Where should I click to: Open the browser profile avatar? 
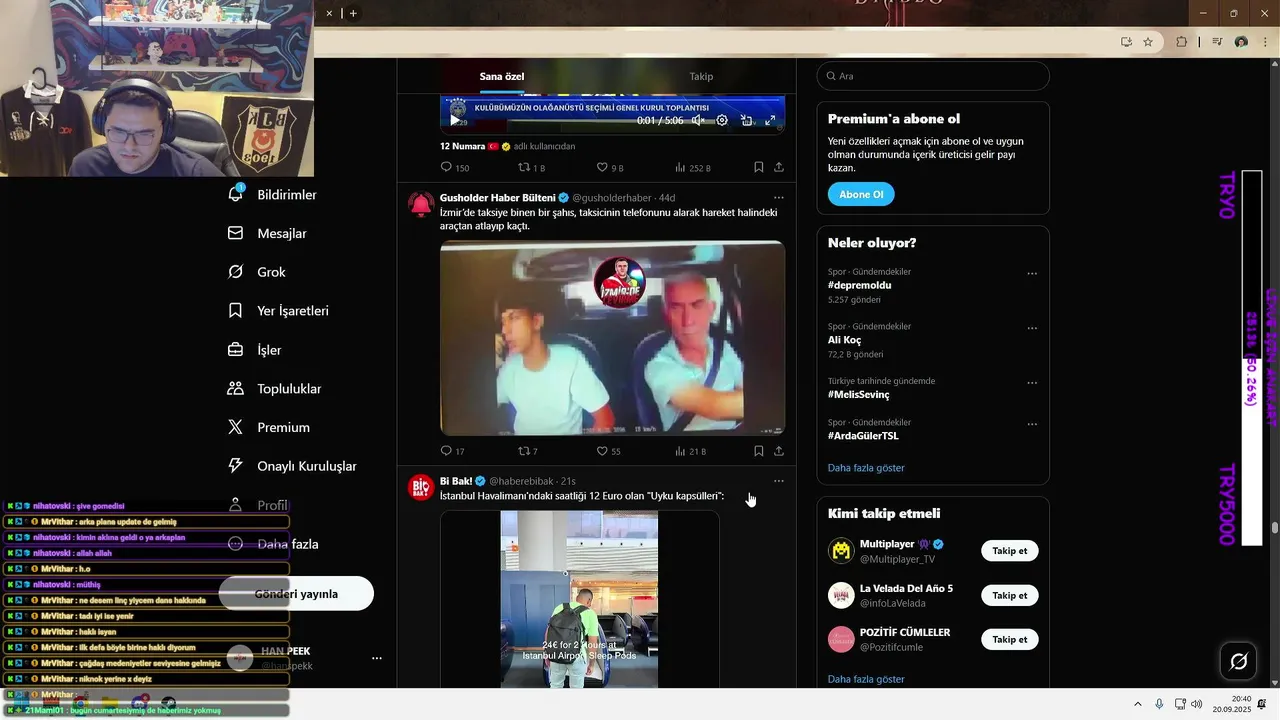point(1241,42)
